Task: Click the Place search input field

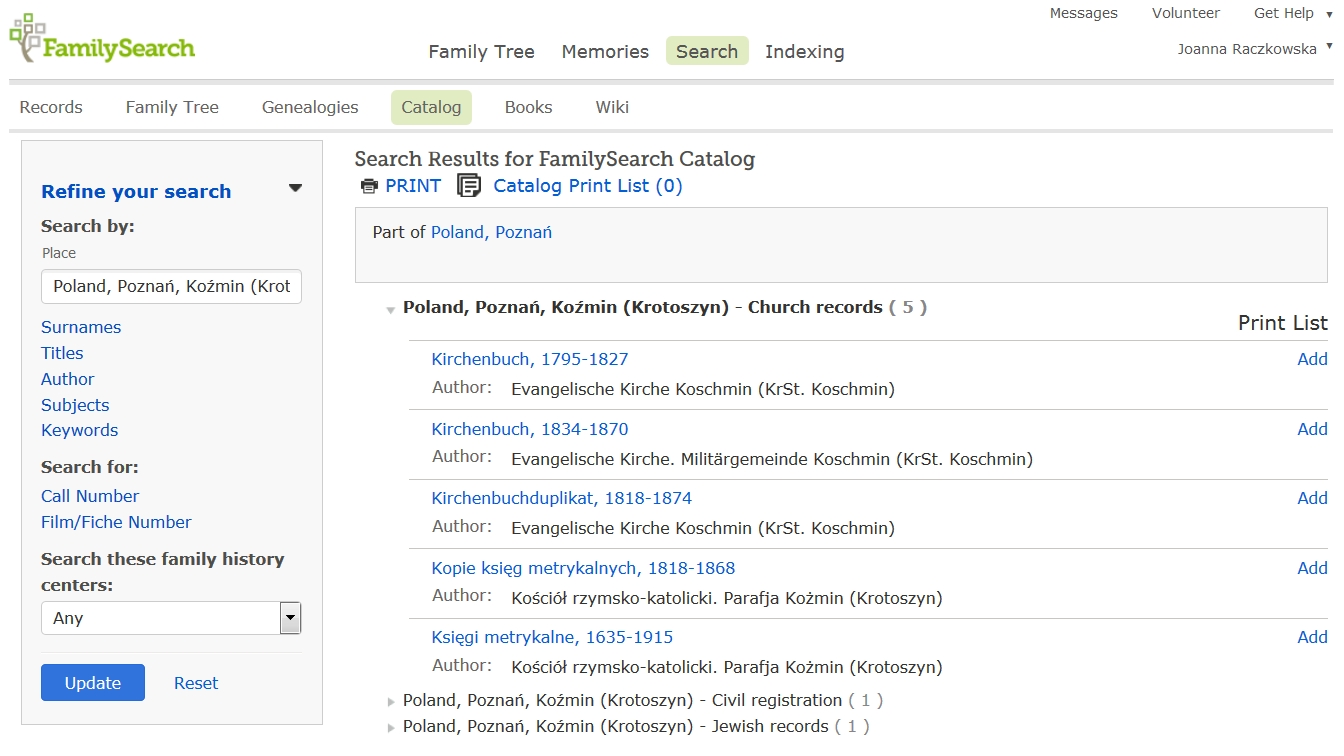Action: (171, 286)
